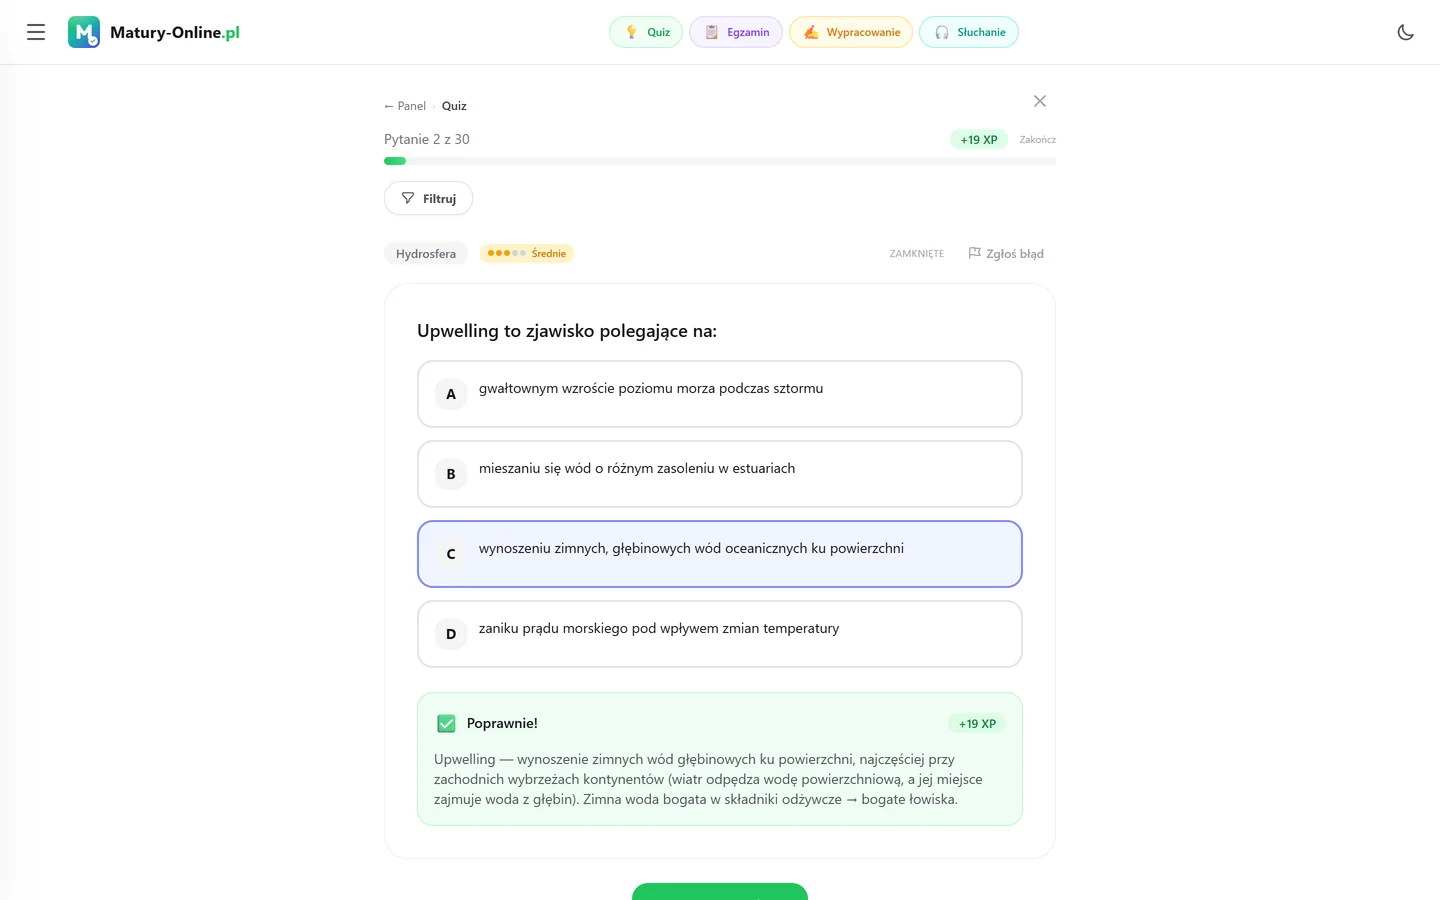
Task: Open the Wypracowanie tab
Action: coord(851,32)
